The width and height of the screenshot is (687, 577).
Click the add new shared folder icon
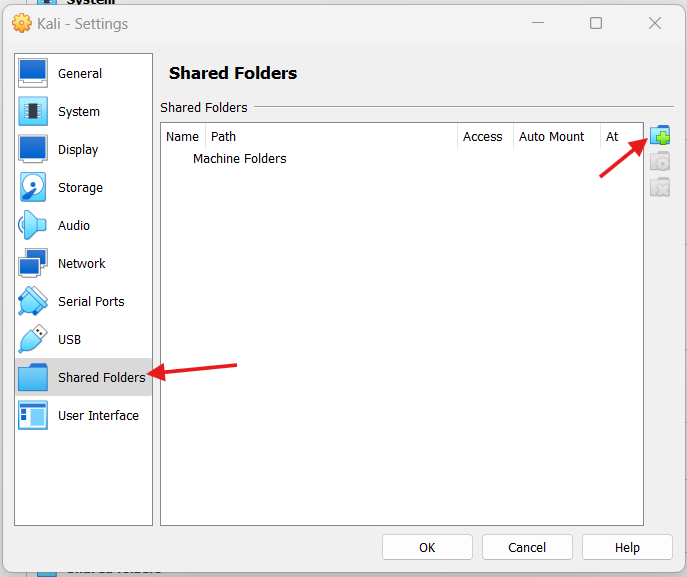(660, 136)
